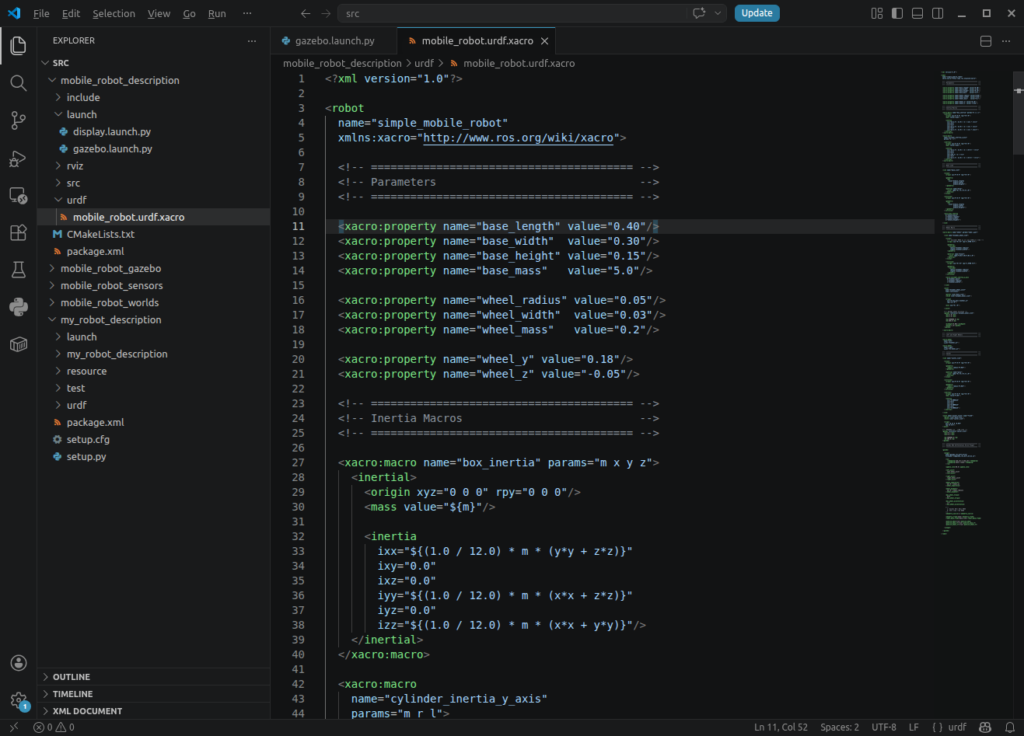The width and height of the screenshot is (1024, 736).
Task: Expand the mobile_robot_gazebo folder
Action: coord(153,268)
